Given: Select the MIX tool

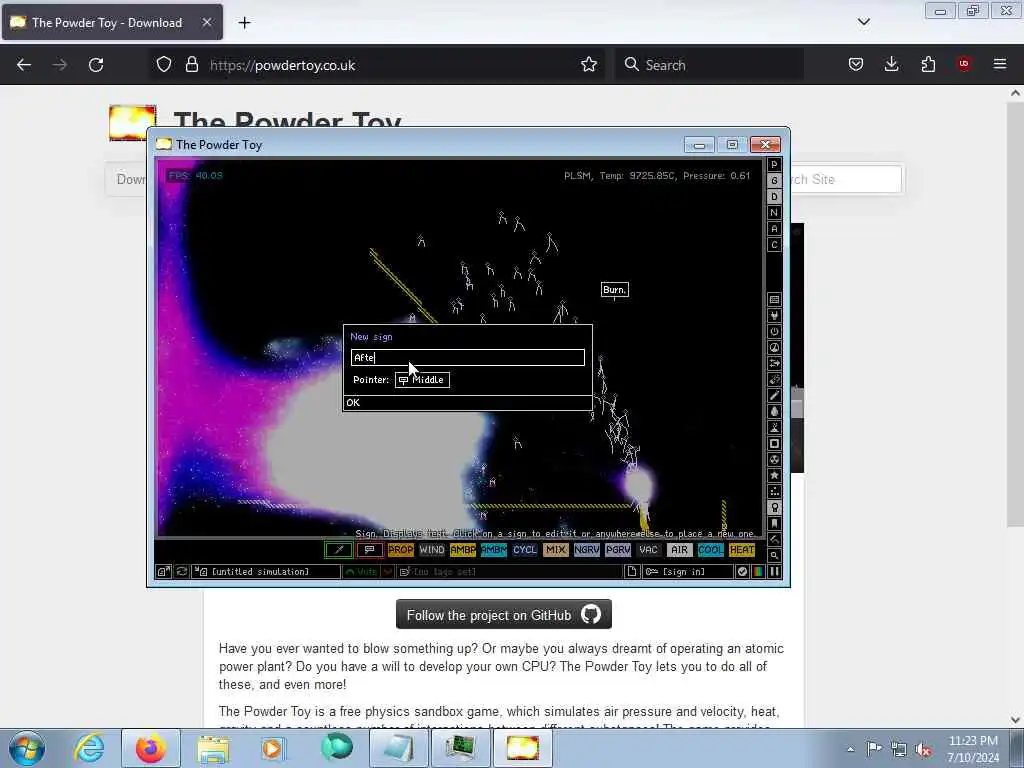Looking at the screenshot, I should pyautogui.click(x=556, y=550).
